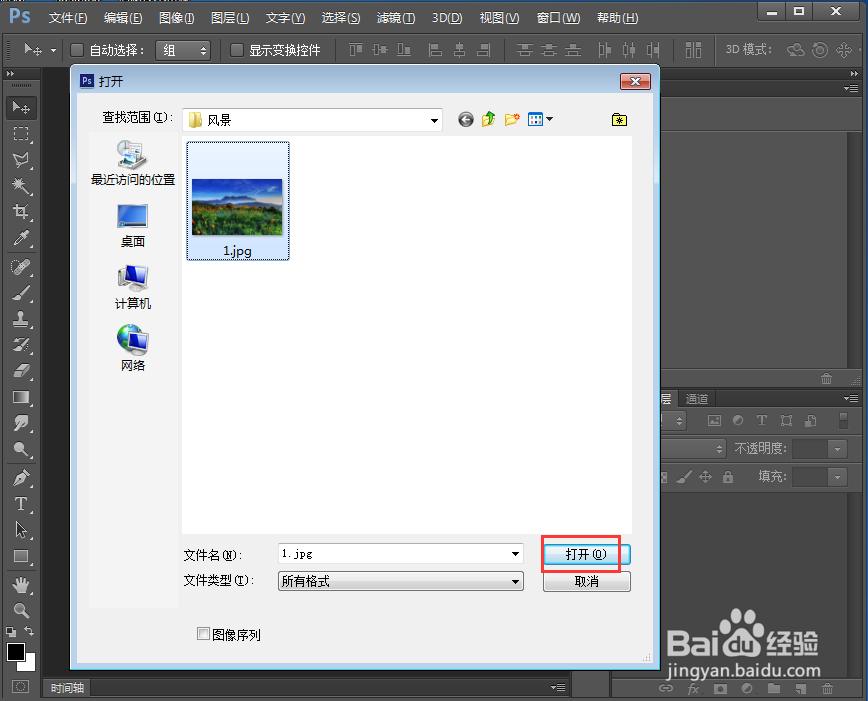
Task: Expand the 查找范围 folder dropdown
Action: coord(434,120)
